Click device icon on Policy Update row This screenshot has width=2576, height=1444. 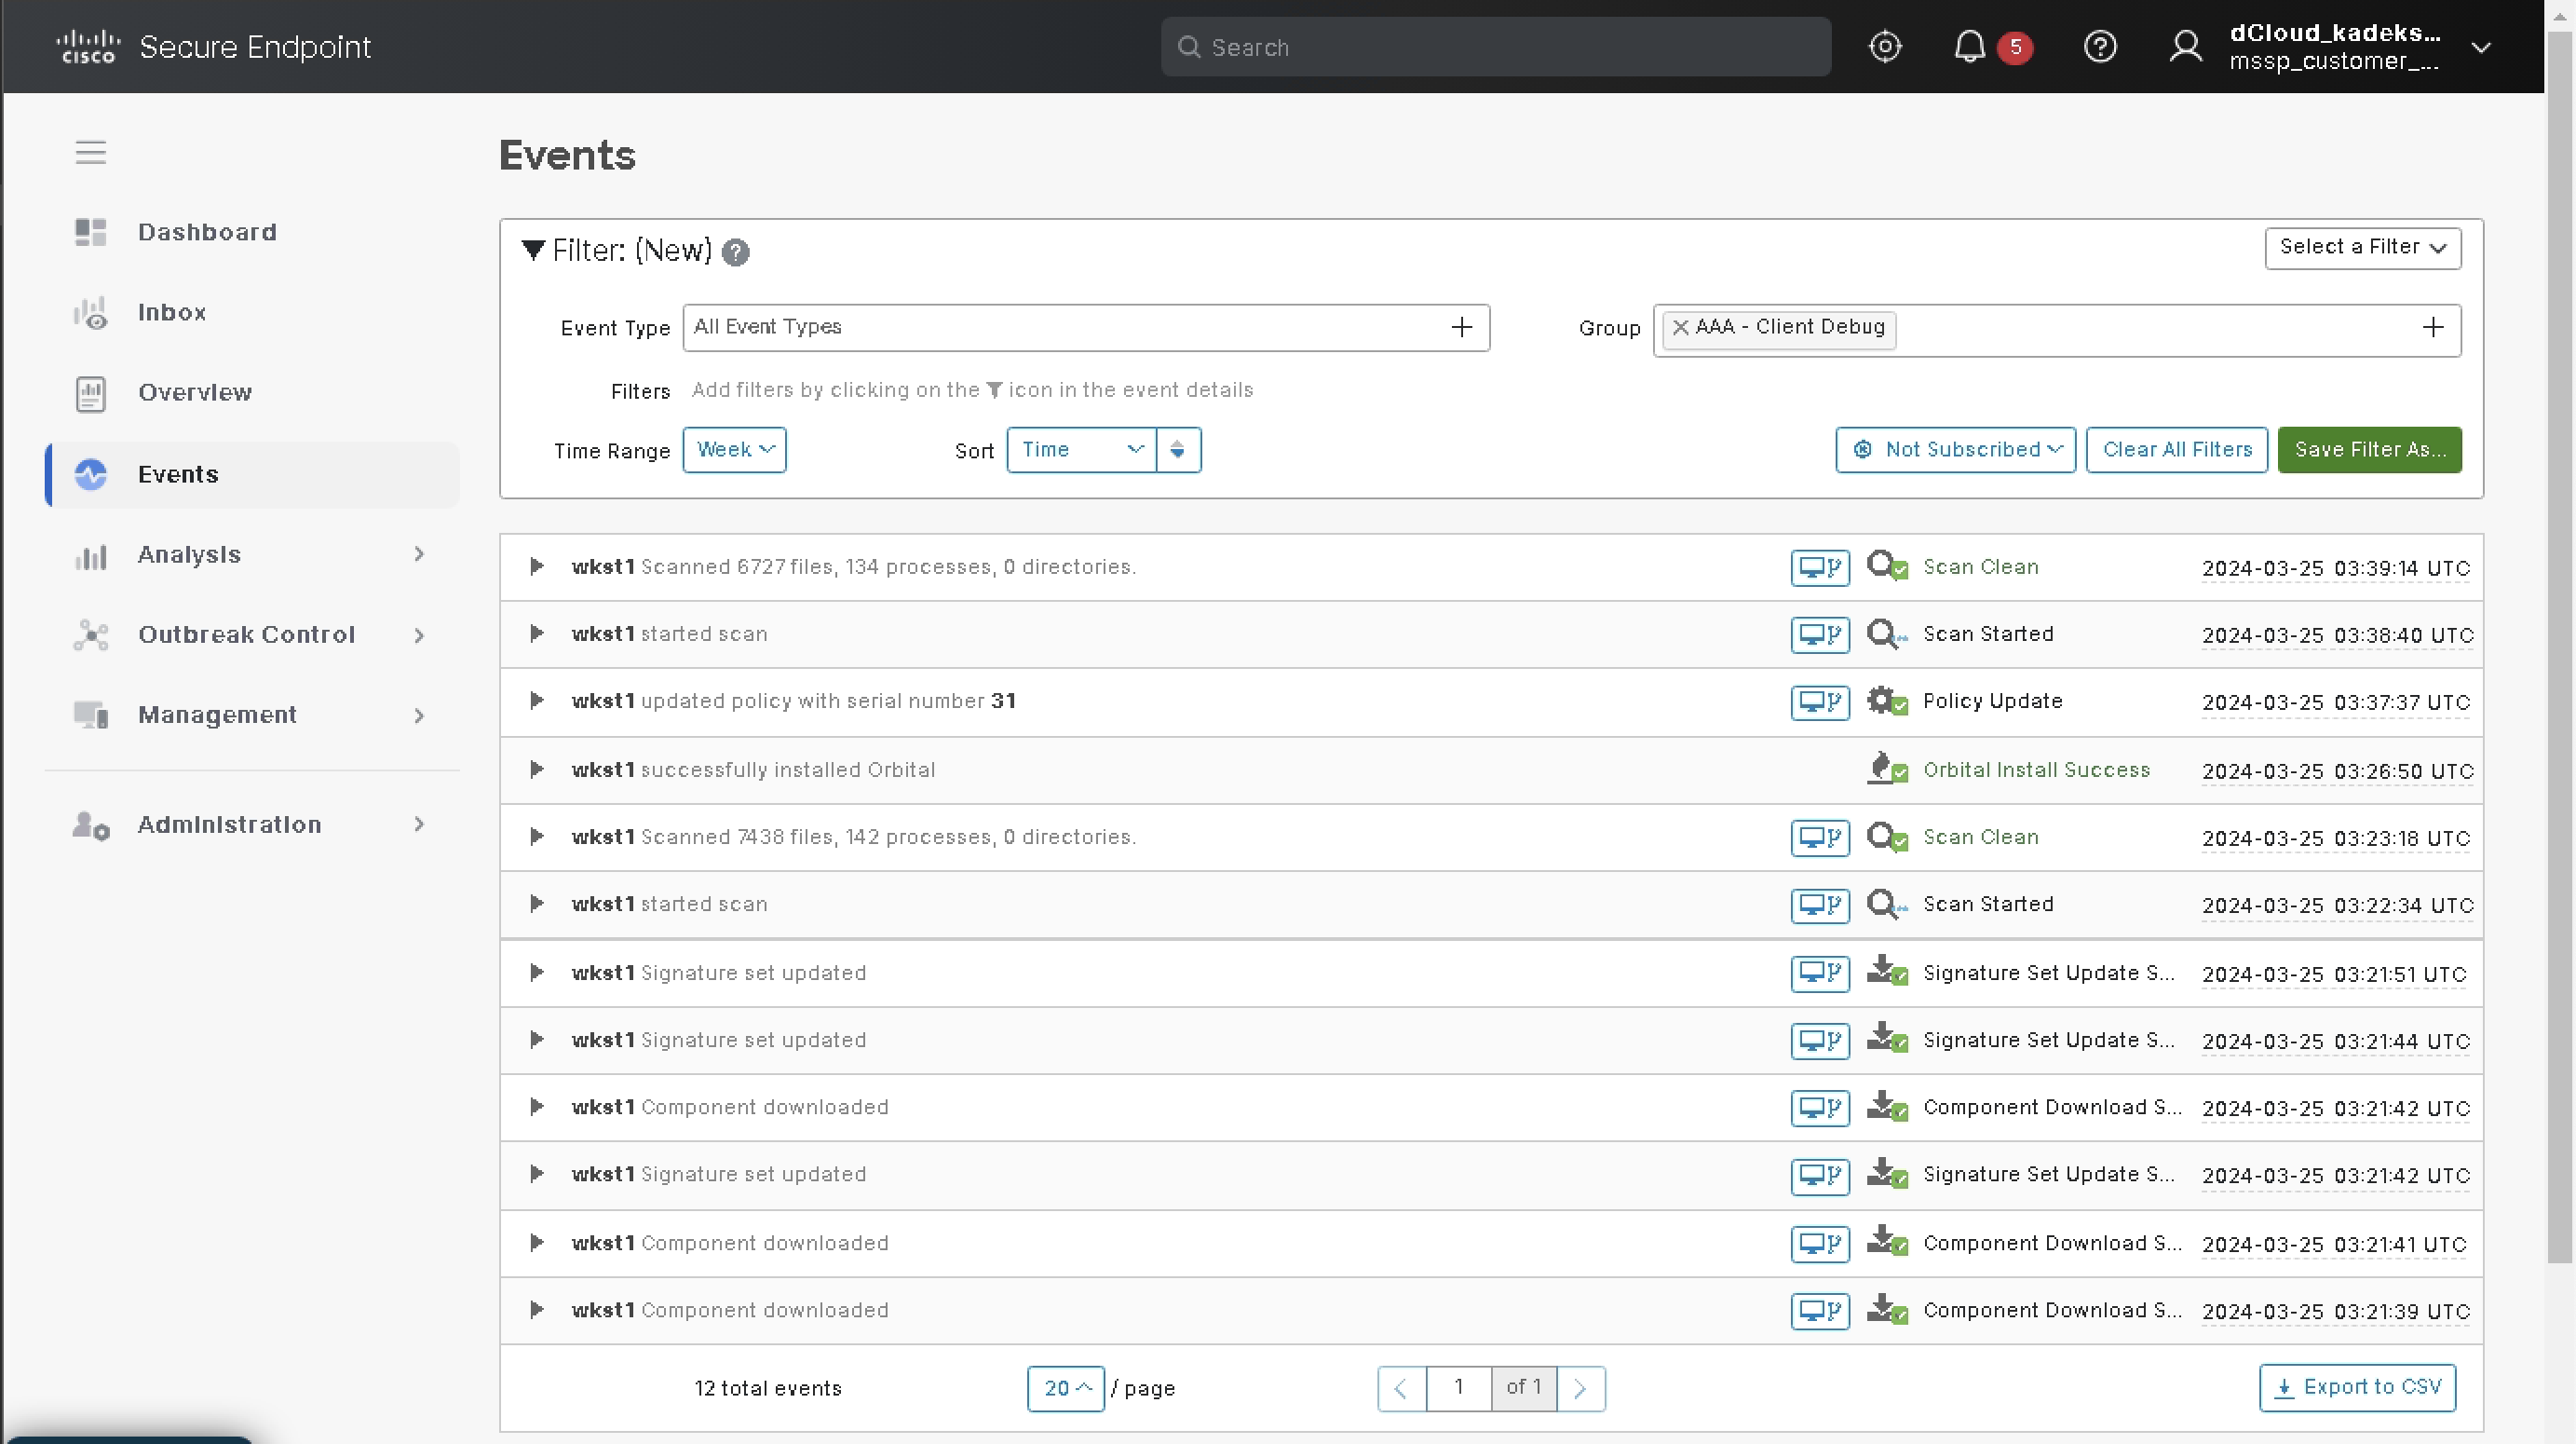point(1819,702)
